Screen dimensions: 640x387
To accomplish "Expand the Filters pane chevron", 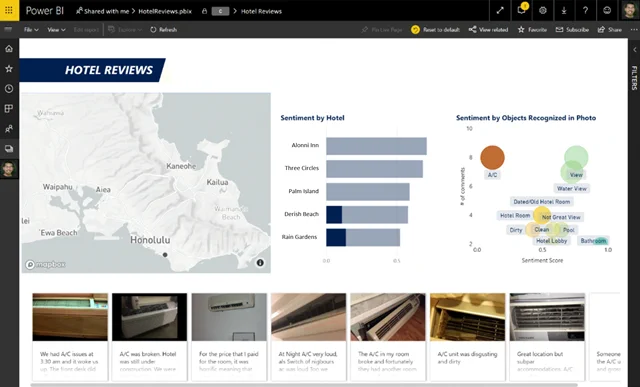I will (635, 50).
